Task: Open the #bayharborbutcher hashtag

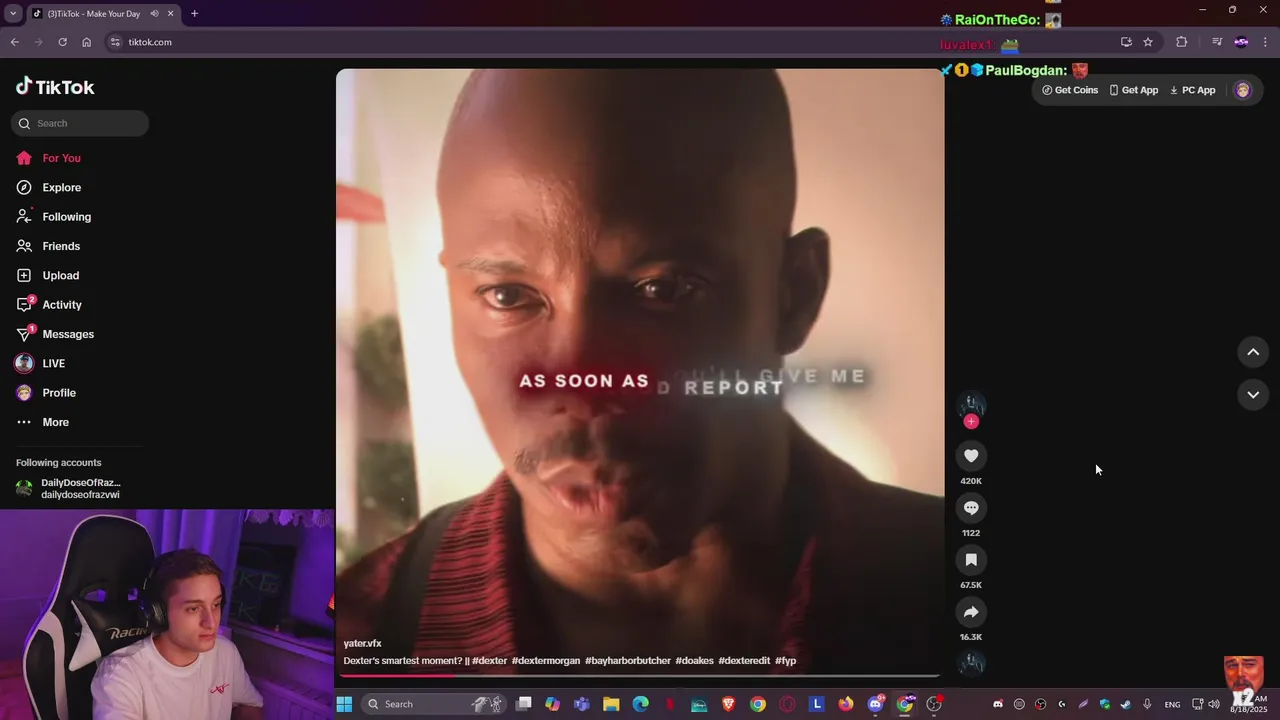Action: coord(628,661)
